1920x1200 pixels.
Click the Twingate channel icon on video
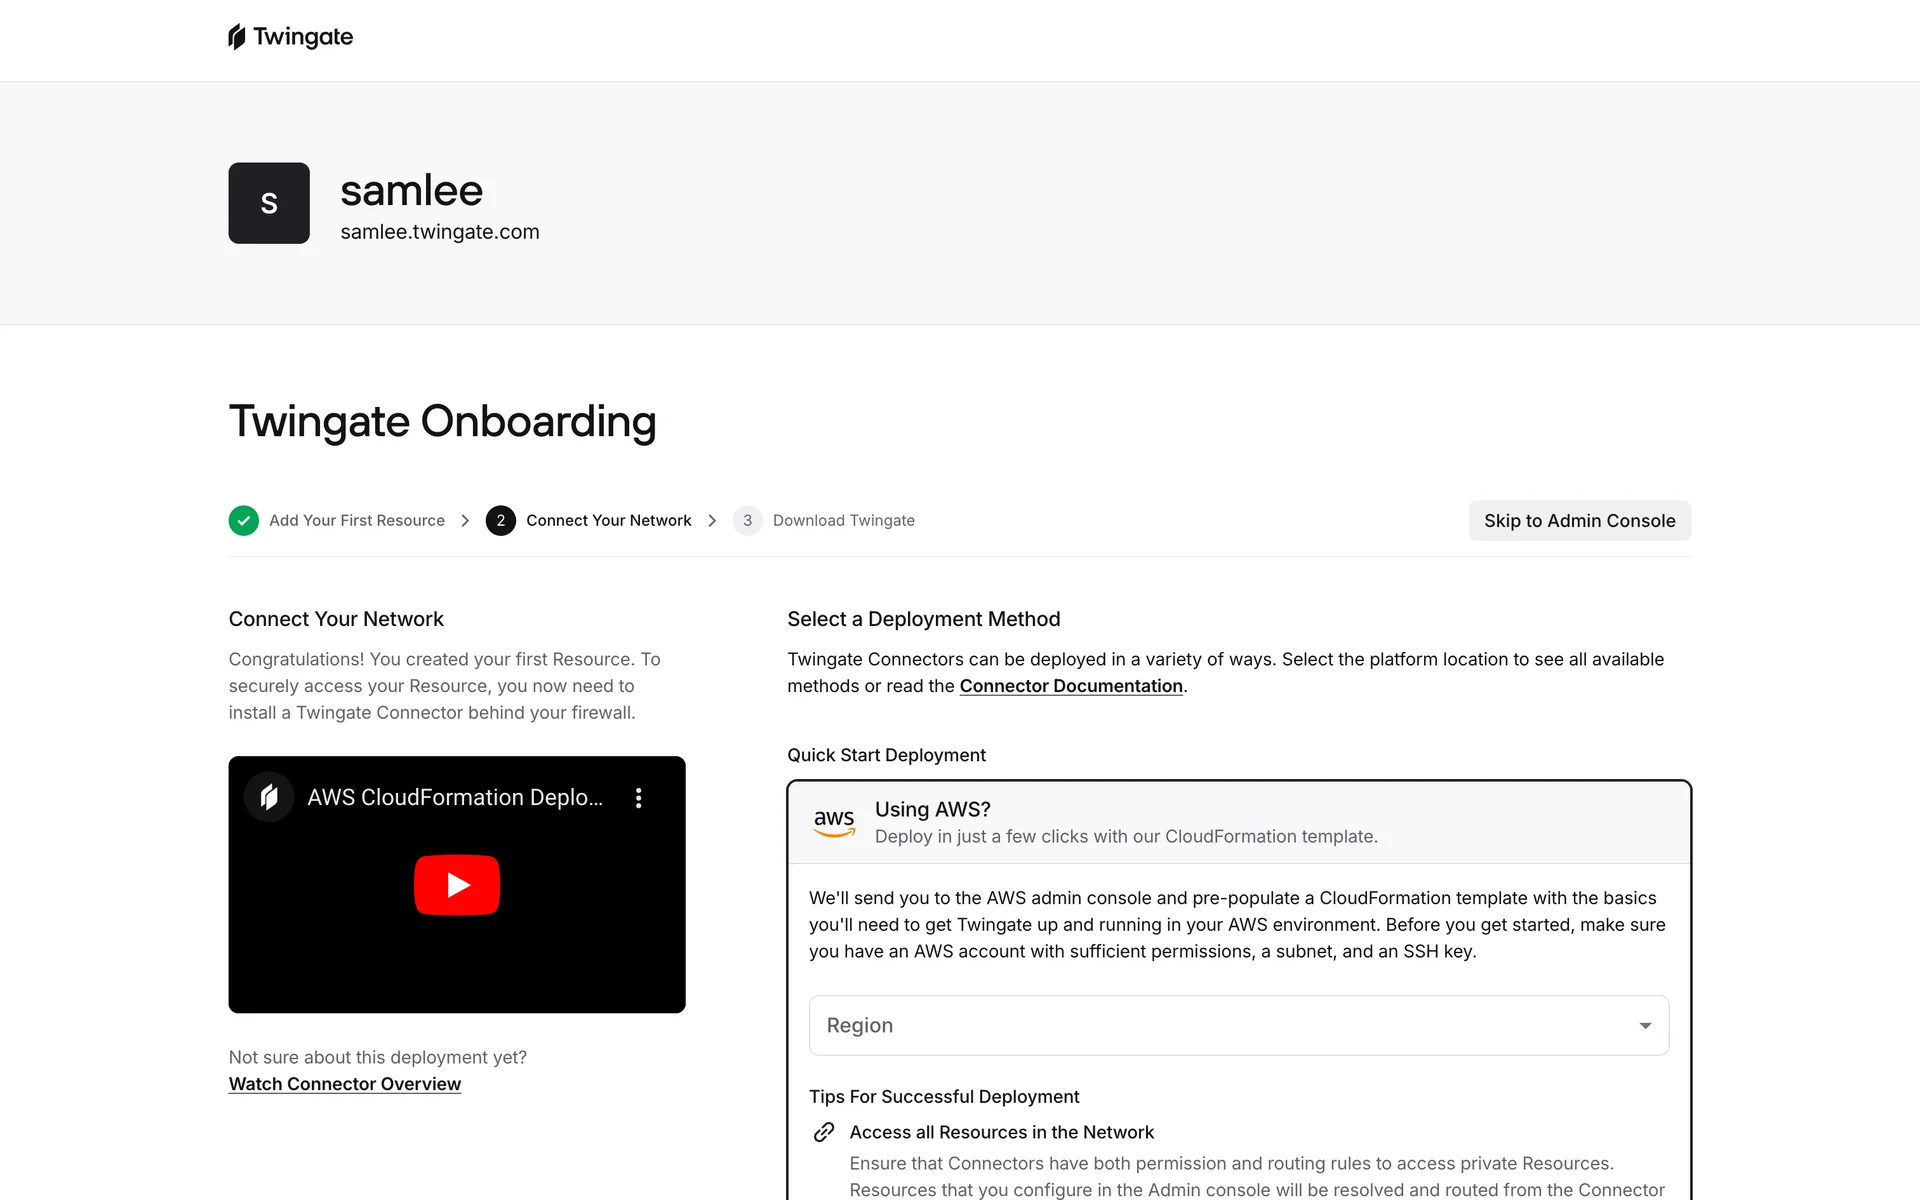coord(269,797)
